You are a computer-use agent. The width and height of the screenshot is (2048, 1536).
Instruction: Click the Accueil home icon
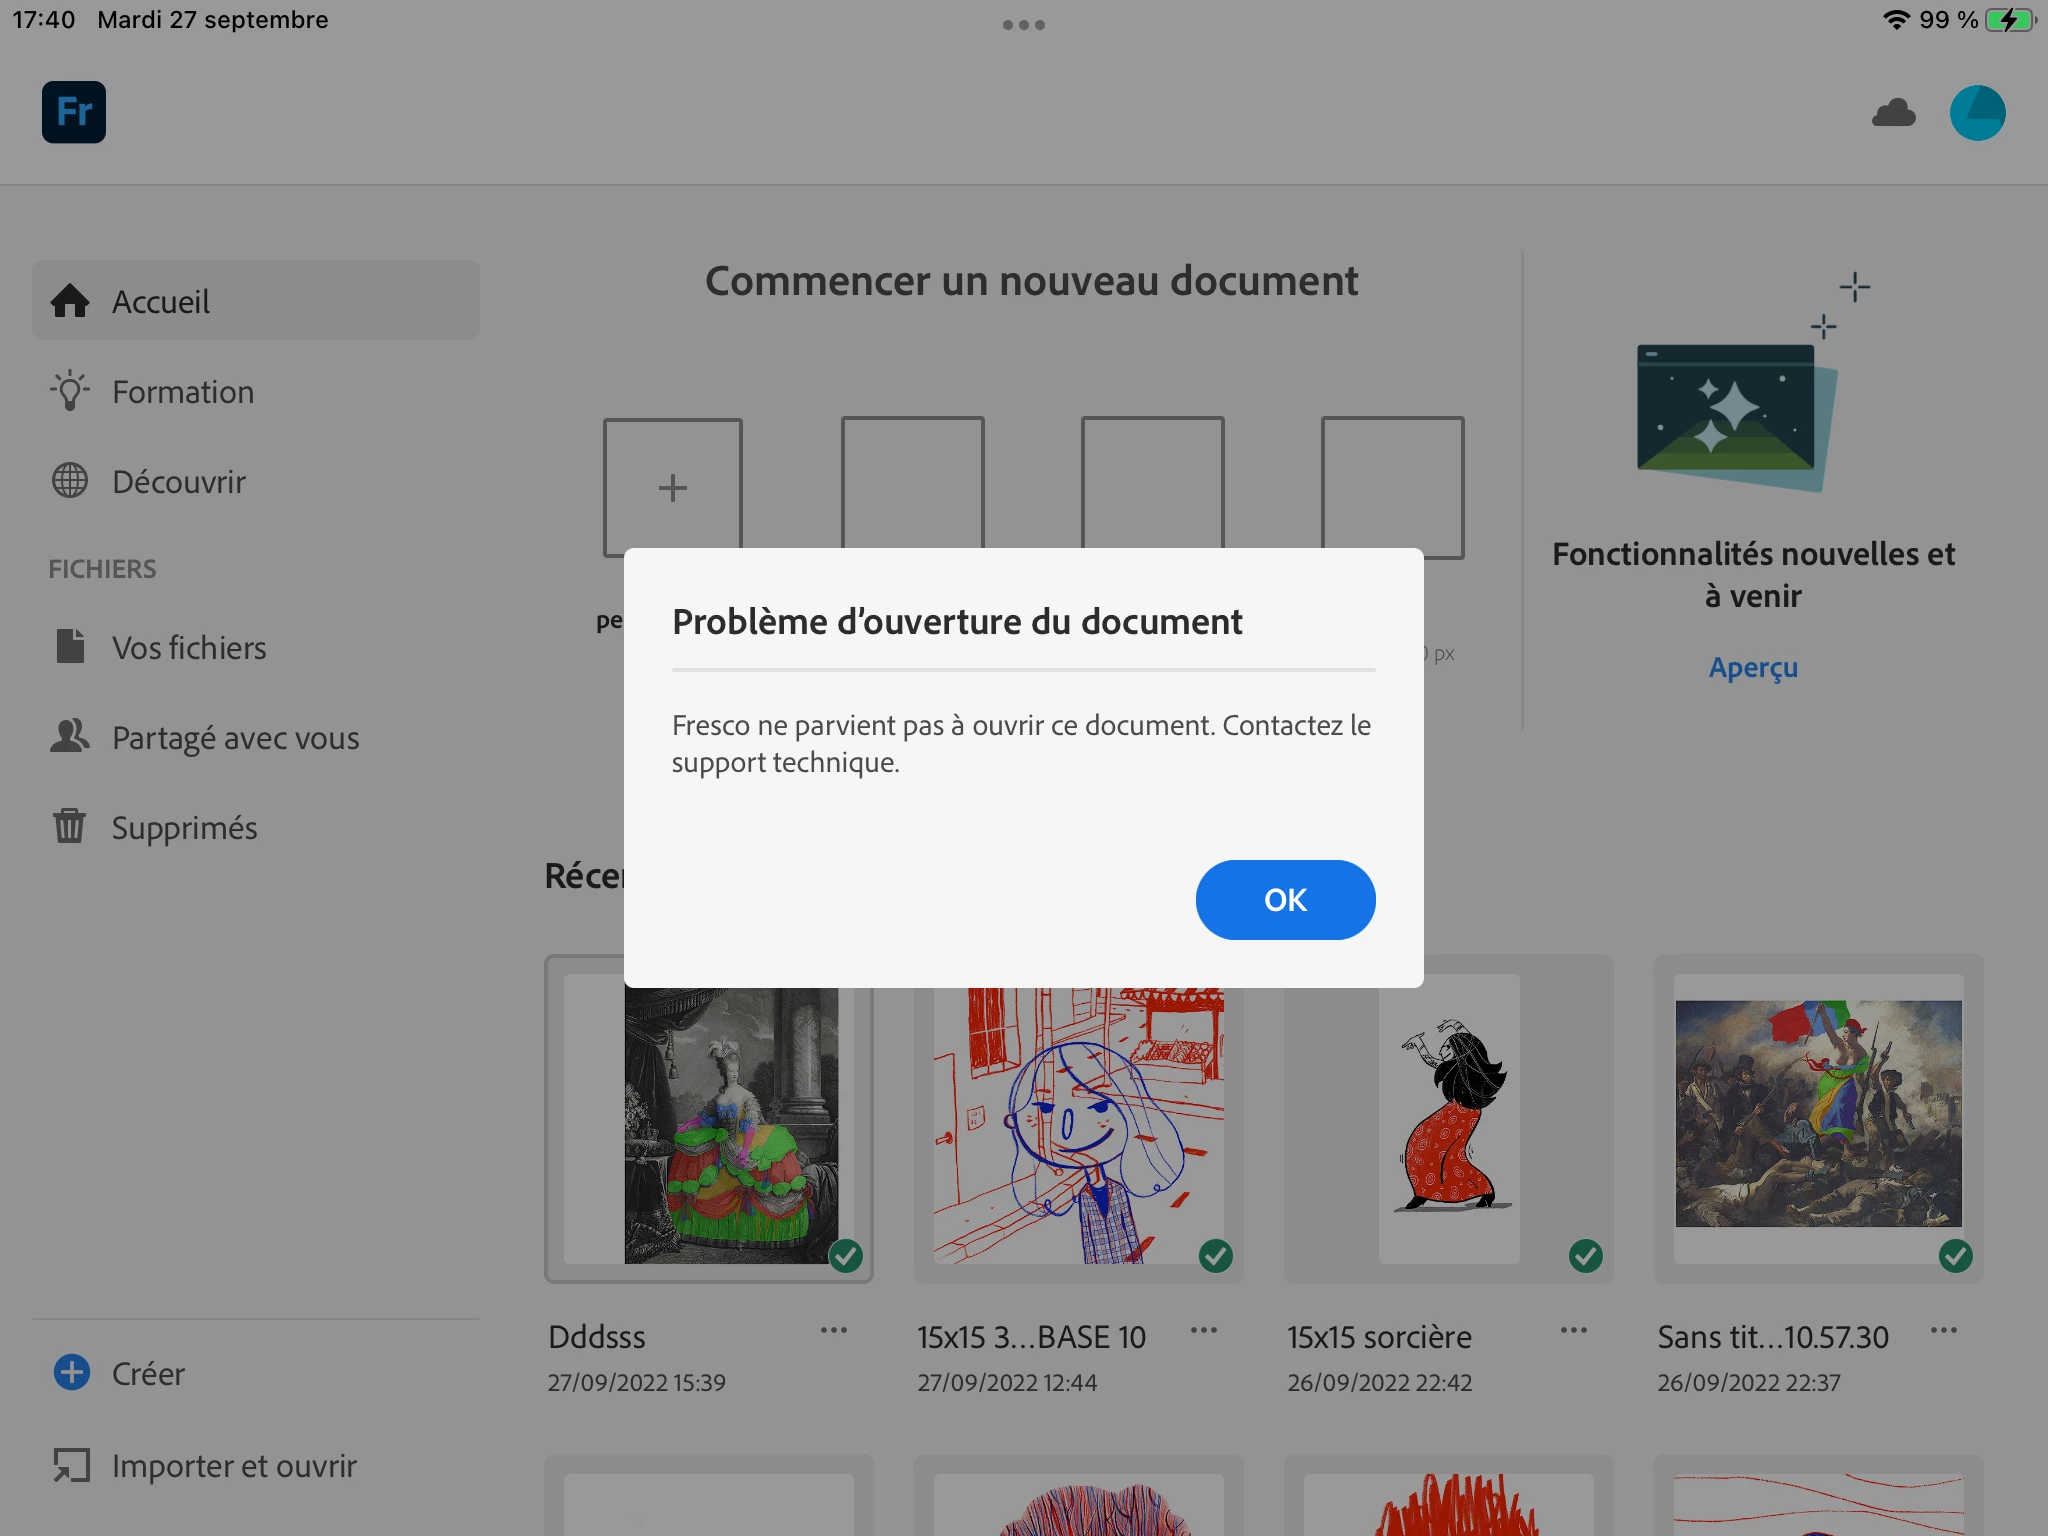70,301
